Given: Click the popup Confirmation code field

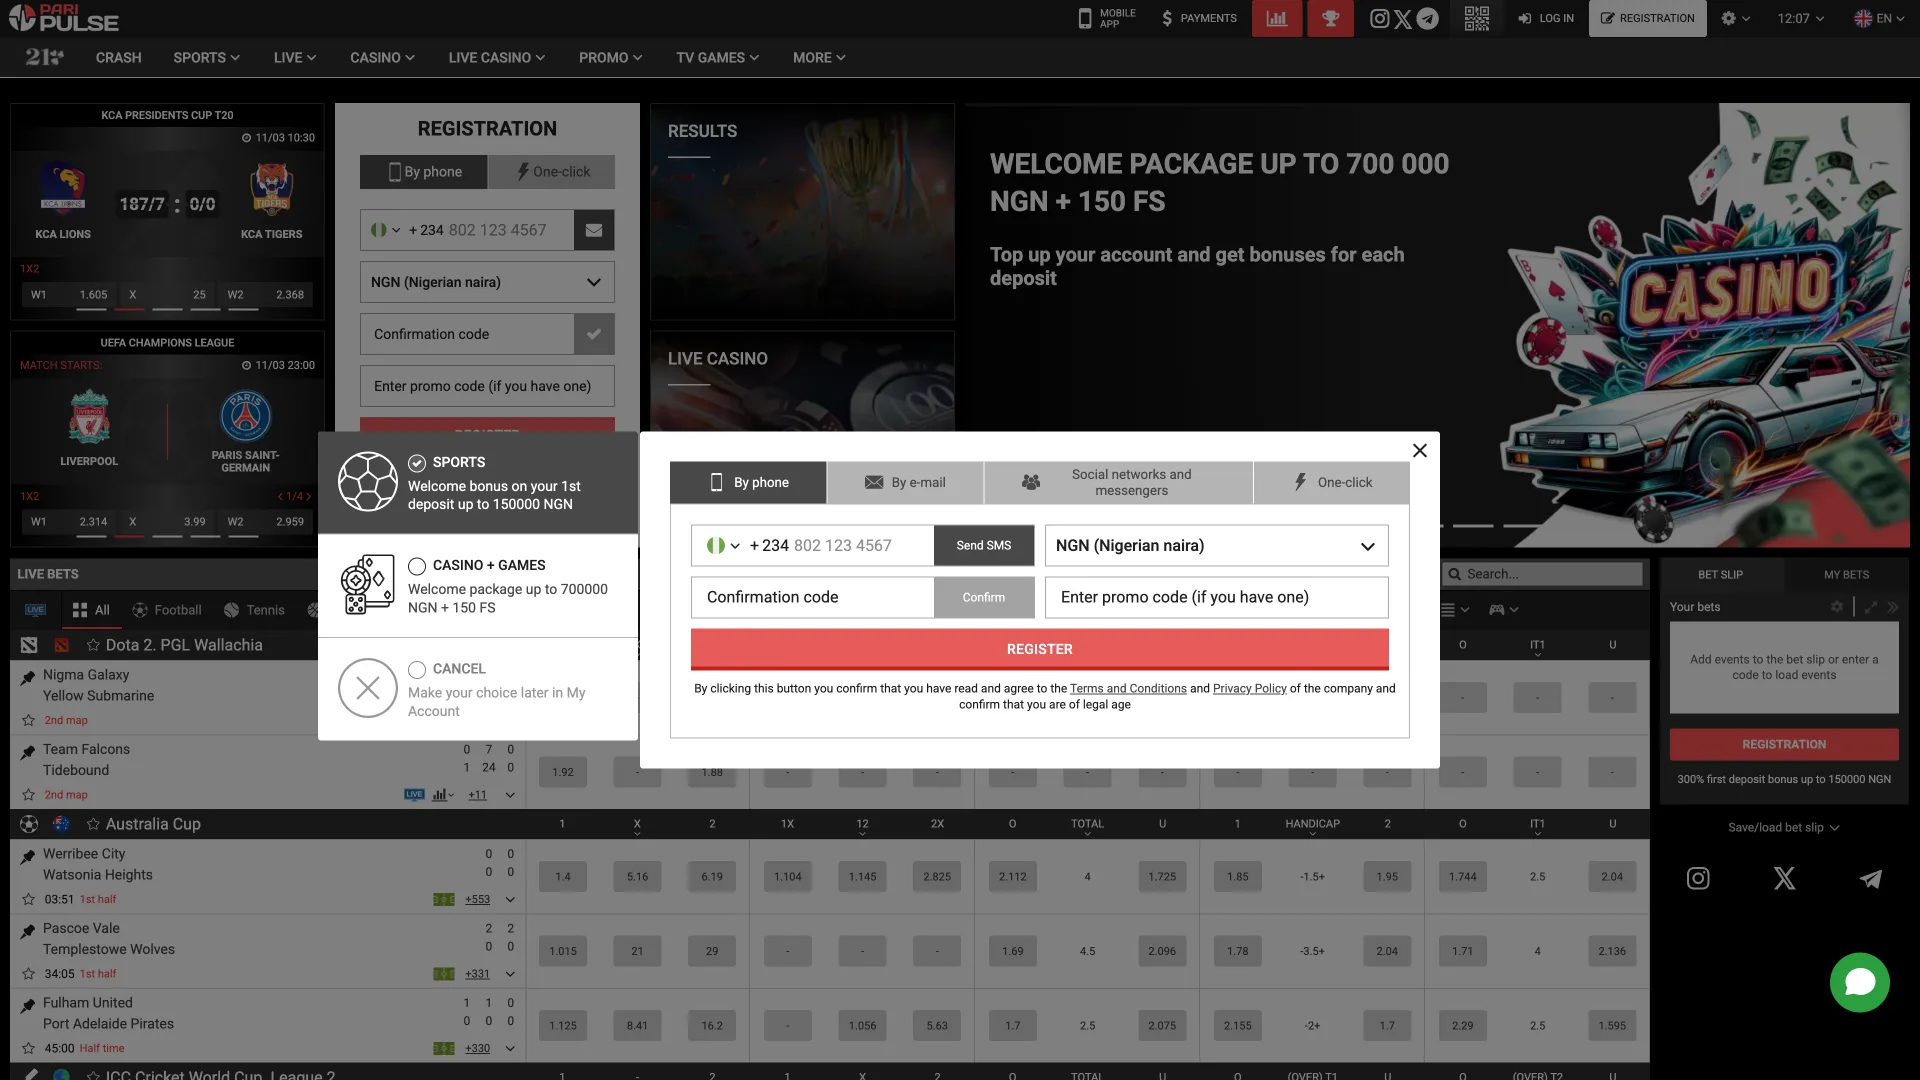Looking at the screenshot, I should [812, 597].
